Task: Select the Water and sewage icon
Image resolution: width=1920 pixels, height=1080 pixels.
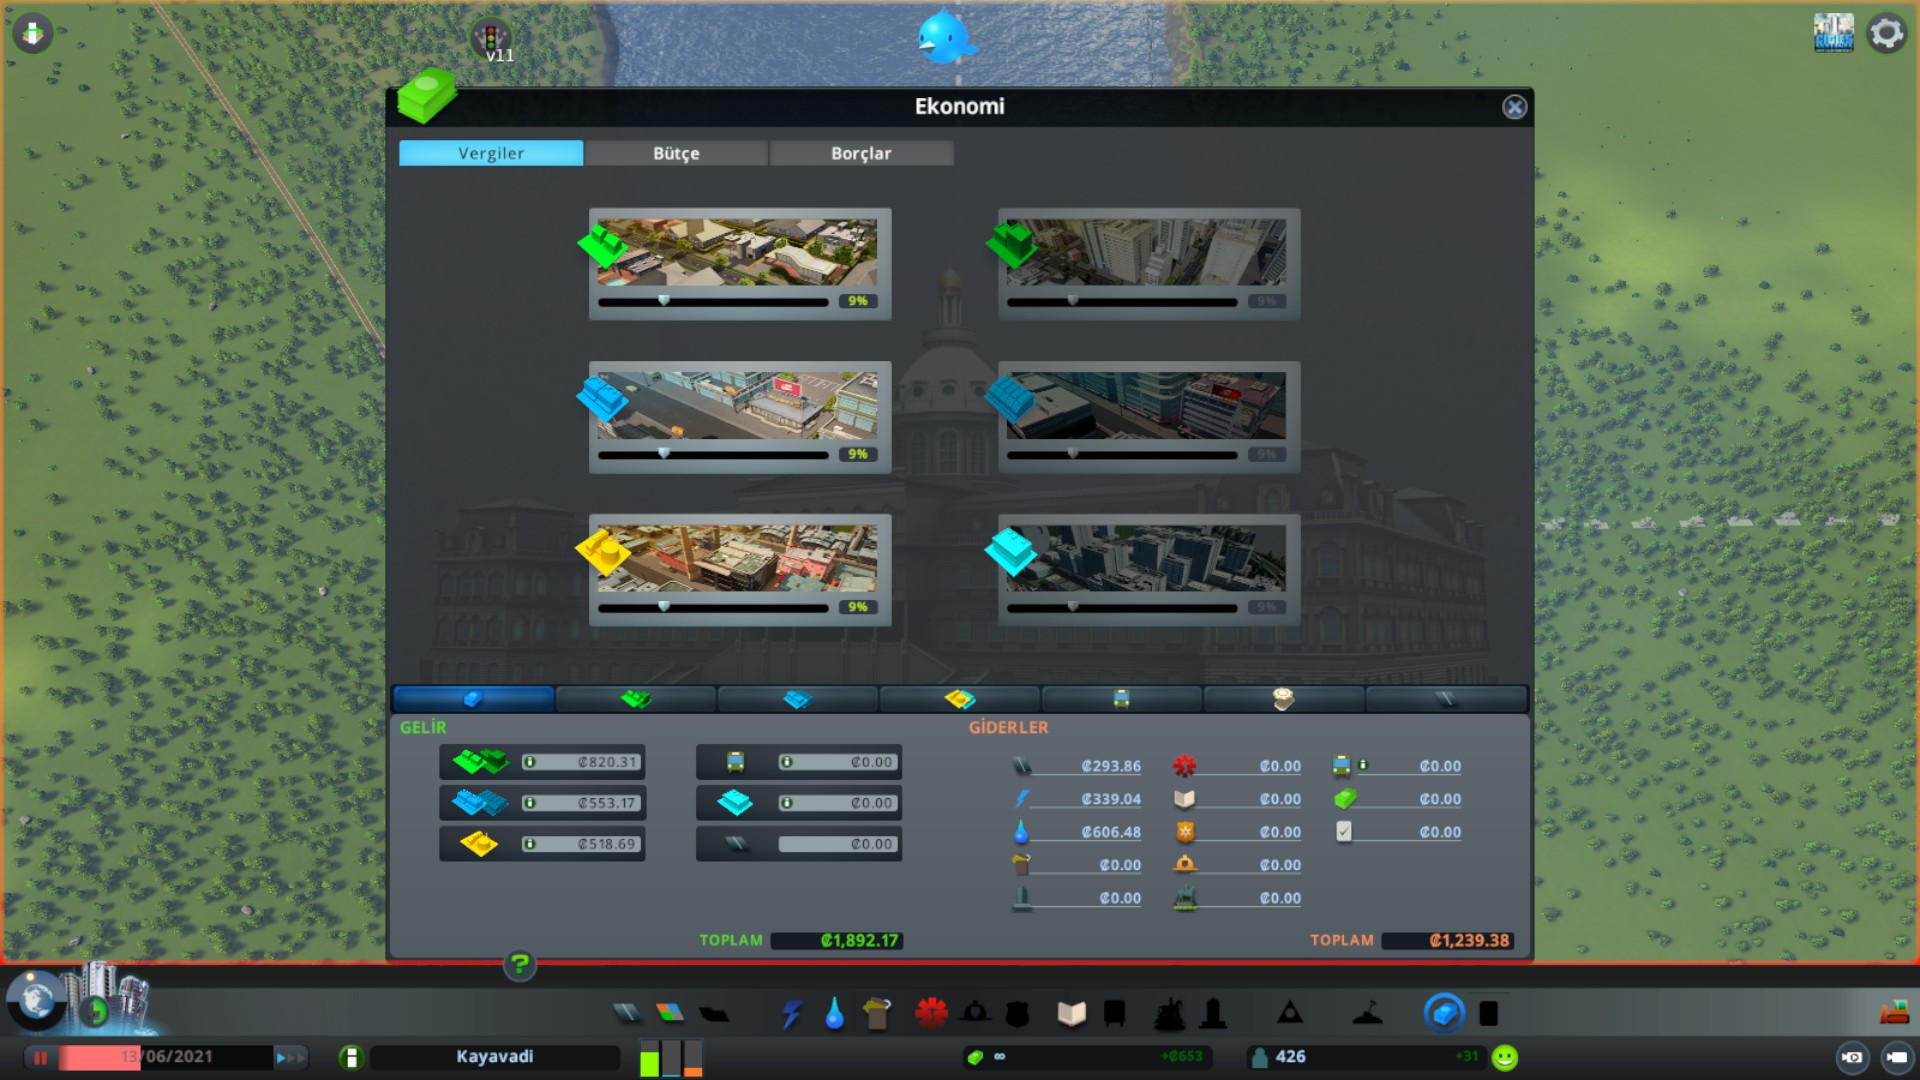Action: [834, 1014]
